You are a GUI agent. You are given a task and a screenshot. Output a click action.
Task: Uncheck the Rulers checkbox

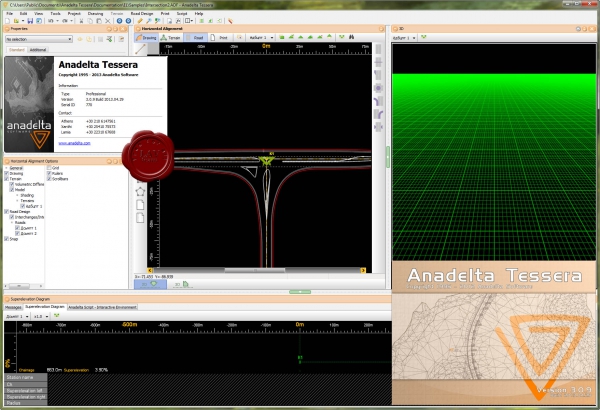point(49,173)
